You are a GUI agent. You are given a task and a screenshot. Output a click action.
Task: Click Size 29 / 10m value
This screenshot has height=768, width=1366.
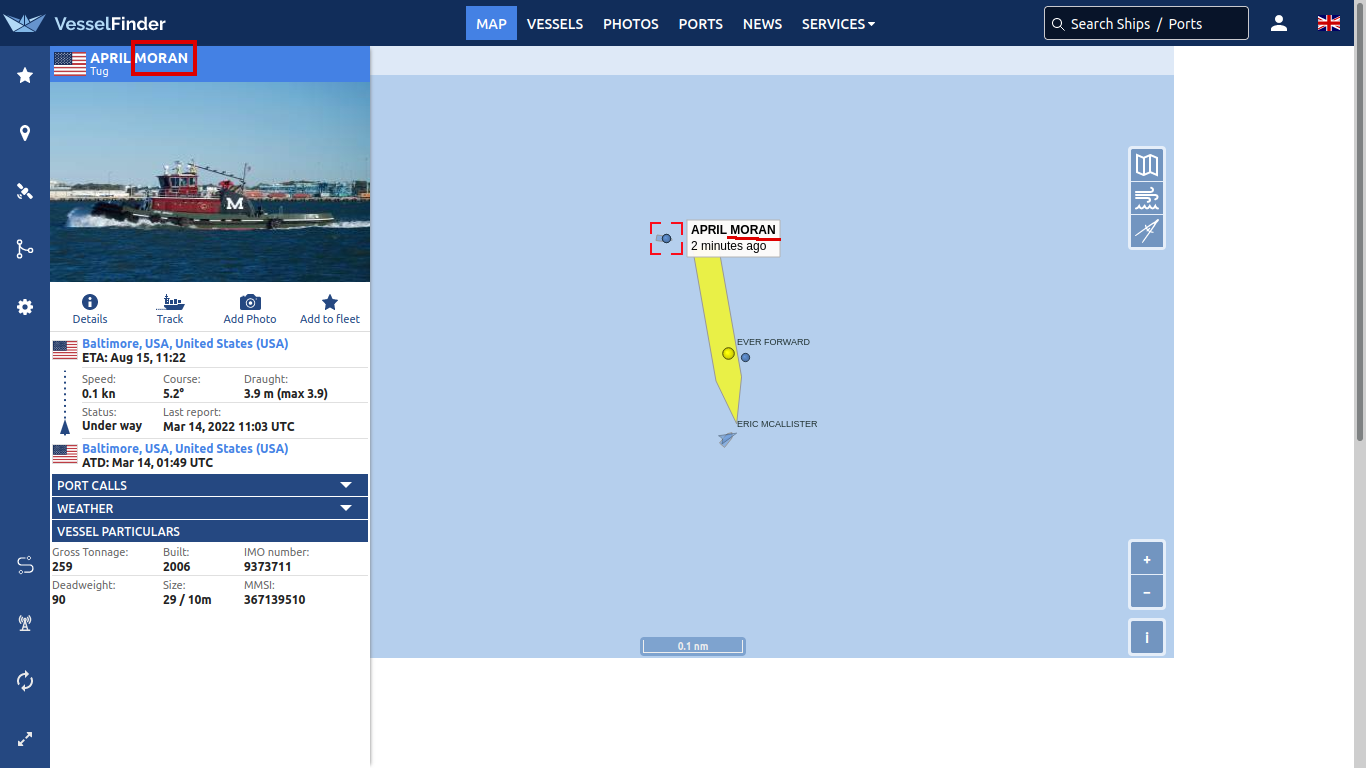click(187, 599)
